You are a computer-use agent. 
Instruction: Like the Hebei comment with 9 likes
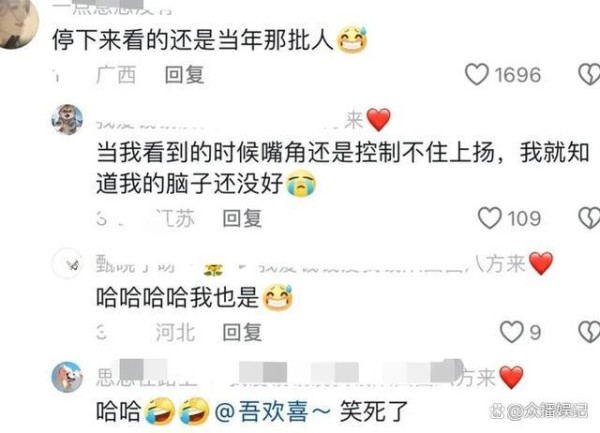(x=512, y=331)
